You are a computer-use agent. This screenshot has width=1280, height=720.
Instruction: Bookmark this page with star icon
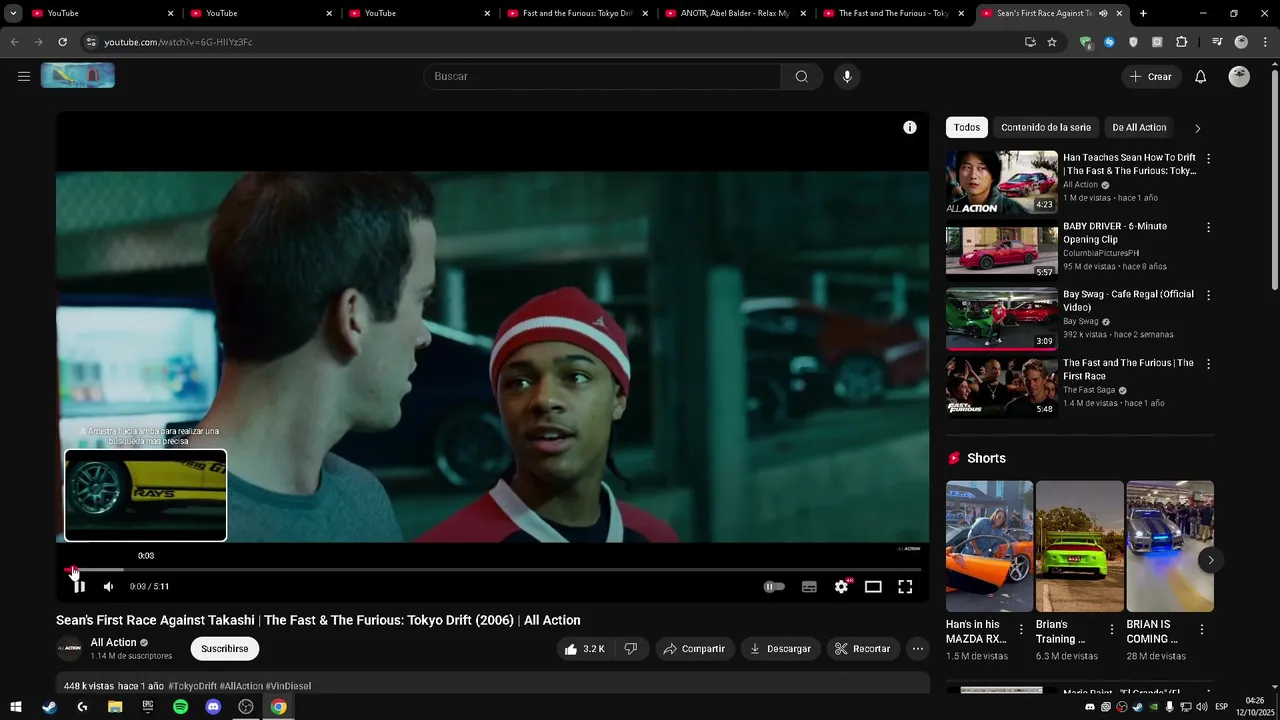[x=1052, y=42]
